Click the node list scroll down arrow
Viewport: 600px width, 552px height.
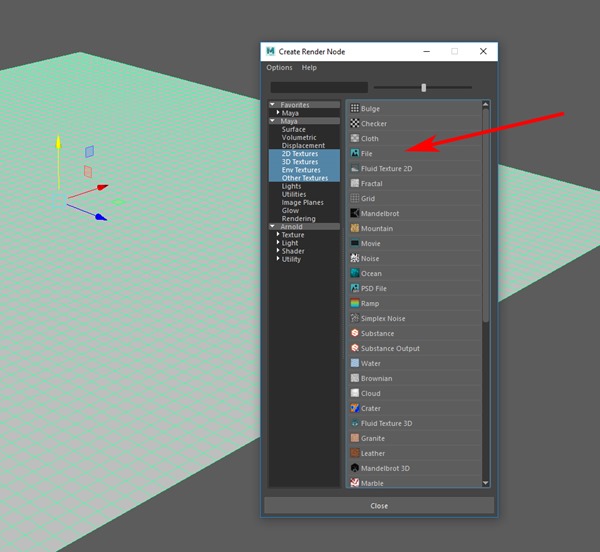(486, 483)
